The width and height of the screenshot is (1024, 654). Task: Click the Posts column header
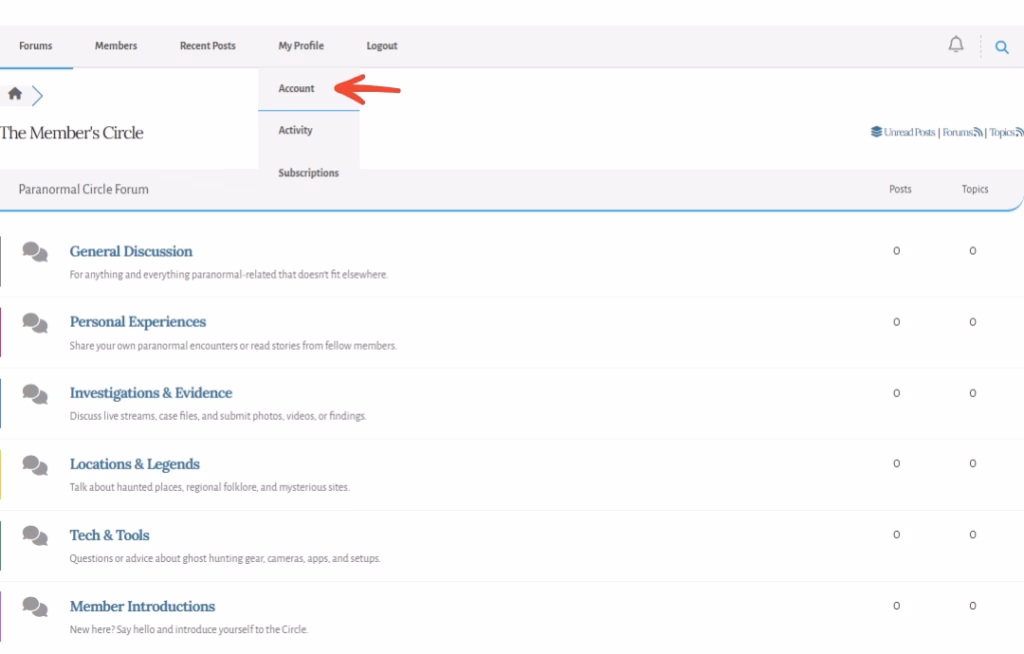[x=900, y=189]
